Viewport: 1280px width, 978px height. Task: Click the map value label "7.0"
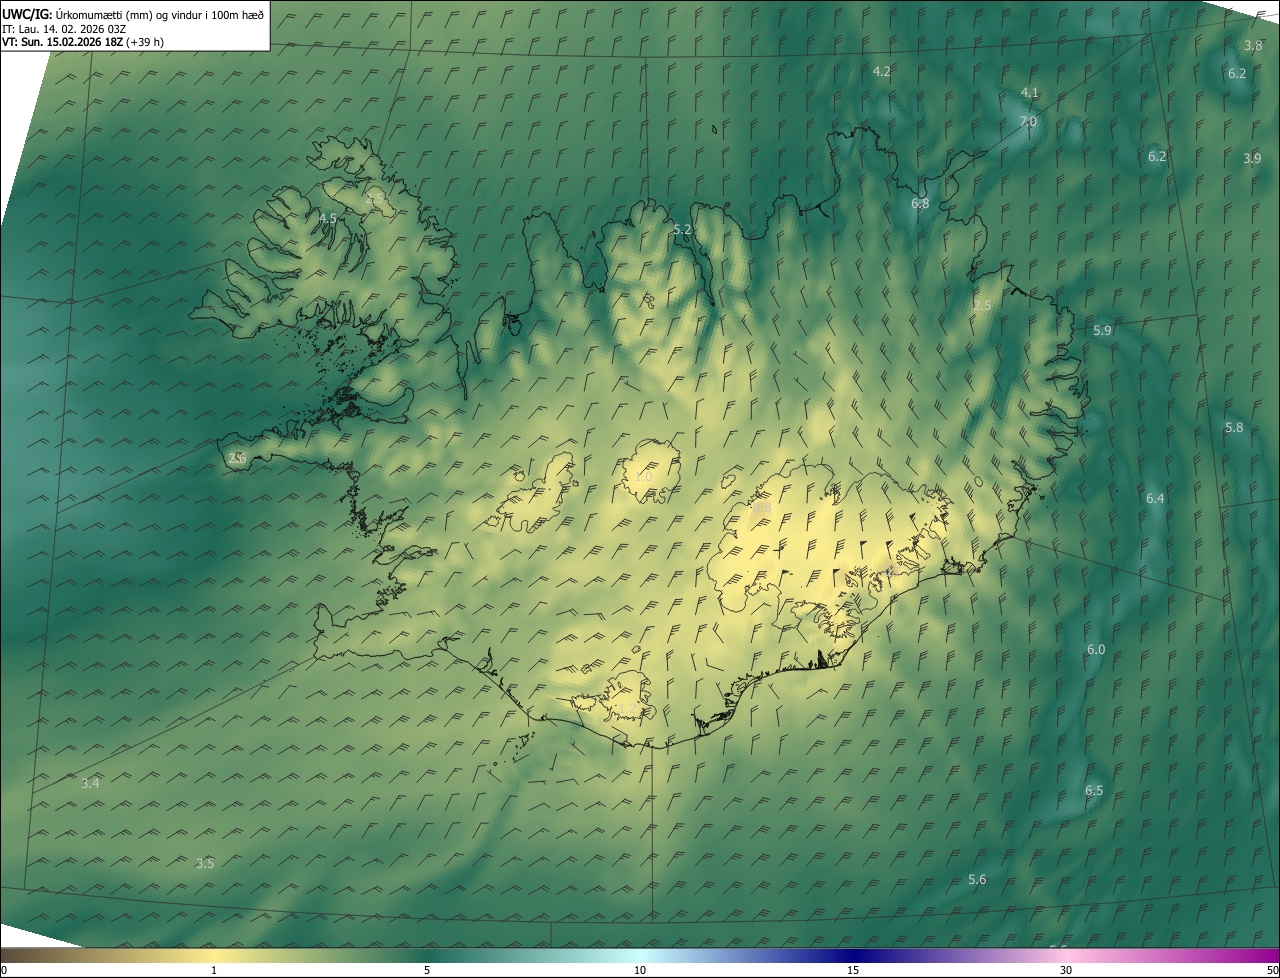(1028, 121)
